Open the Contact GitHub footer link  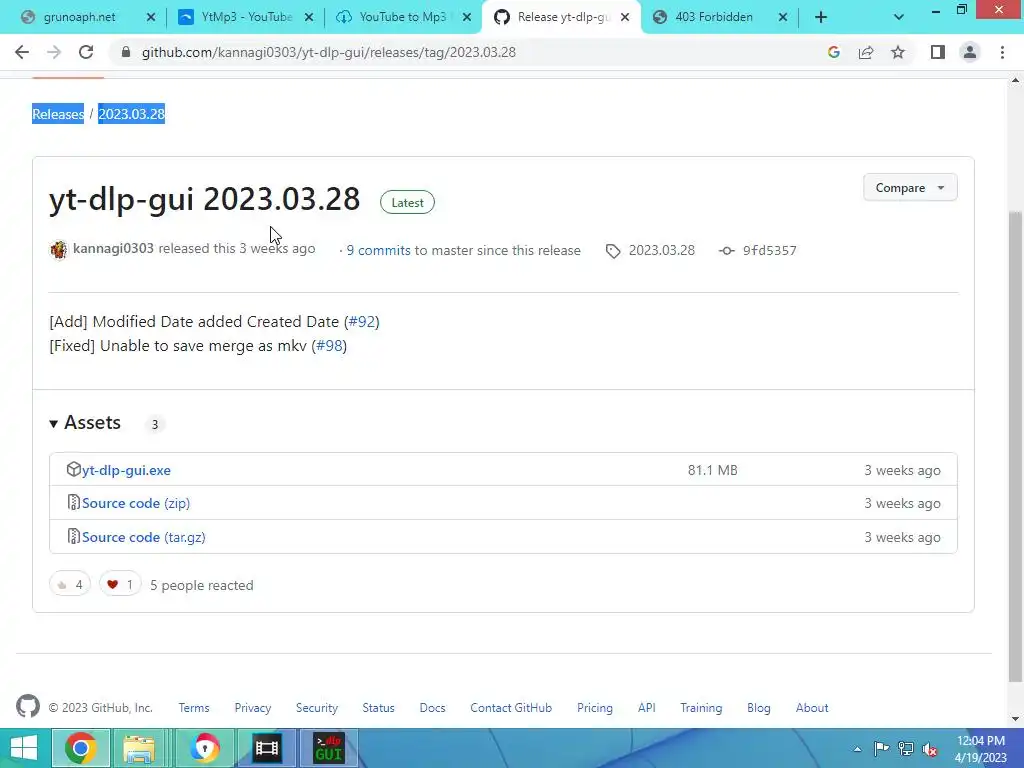pyautogui.click(x=511, y=708)
